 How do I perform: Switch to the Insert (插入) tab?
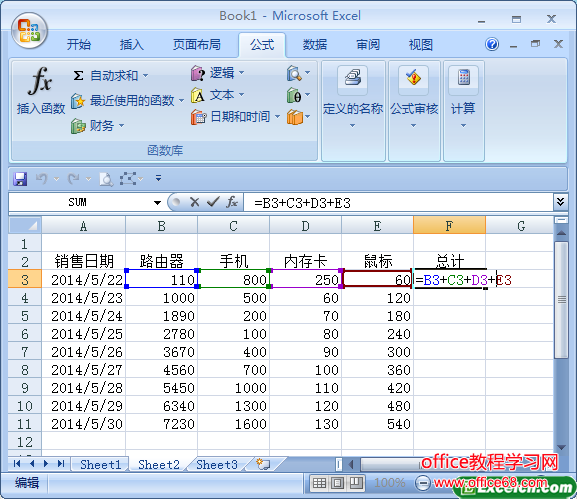131,45
